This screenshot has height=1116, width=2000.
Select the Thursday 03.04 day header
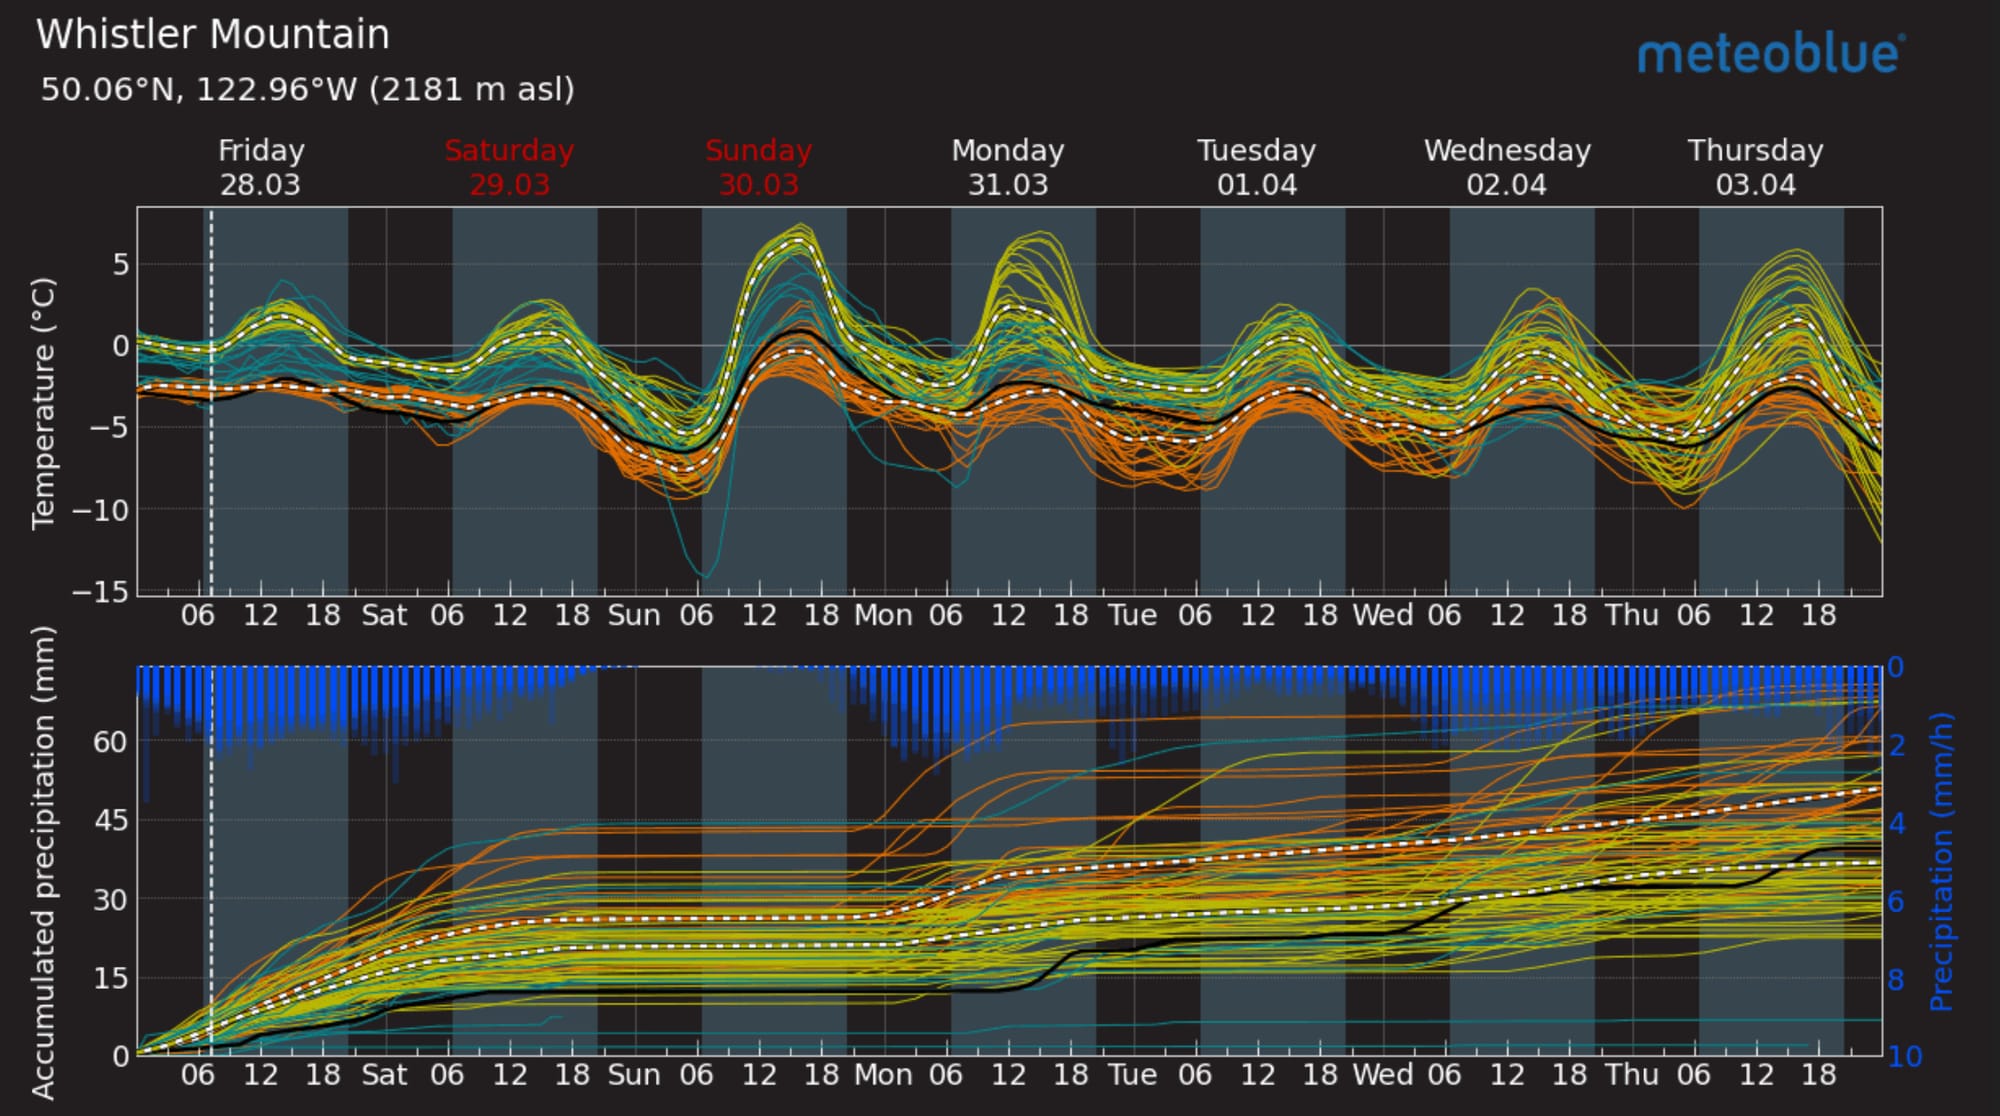(x=1755, y=167)
